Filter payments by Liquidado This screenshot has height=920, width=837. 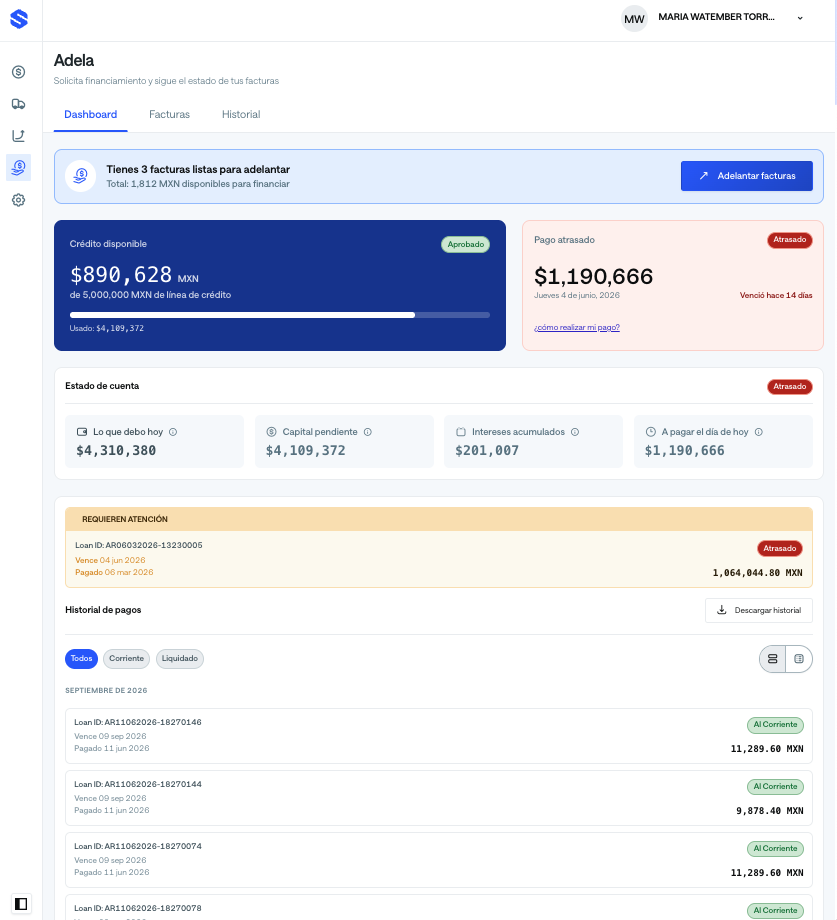coord(179,659)
